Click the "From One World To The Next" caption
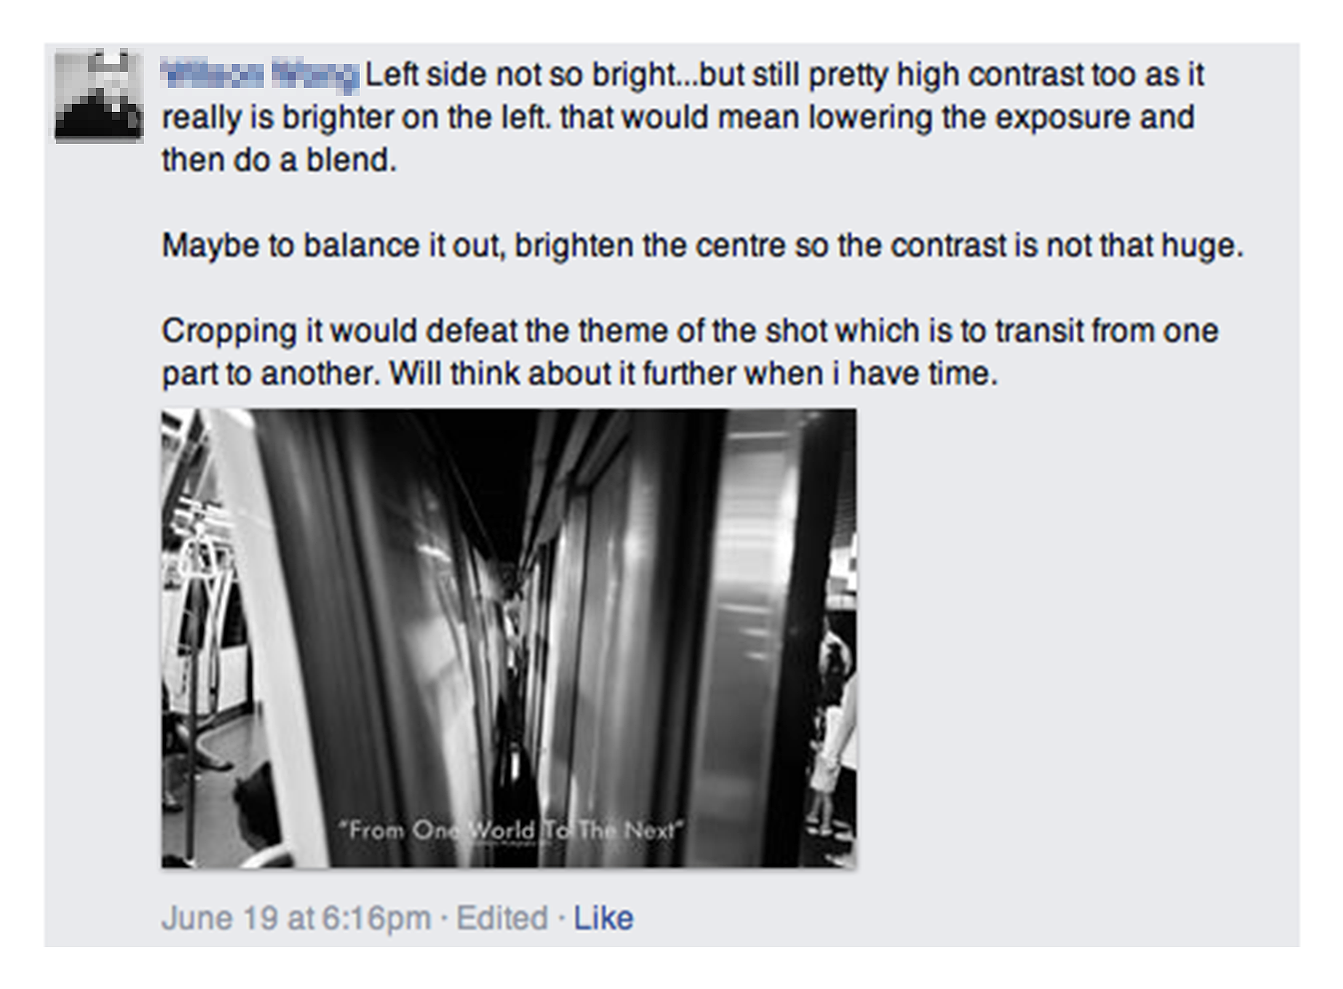Image resolution: width=1343 pixels, height=989 pixels. click(511, 831)
